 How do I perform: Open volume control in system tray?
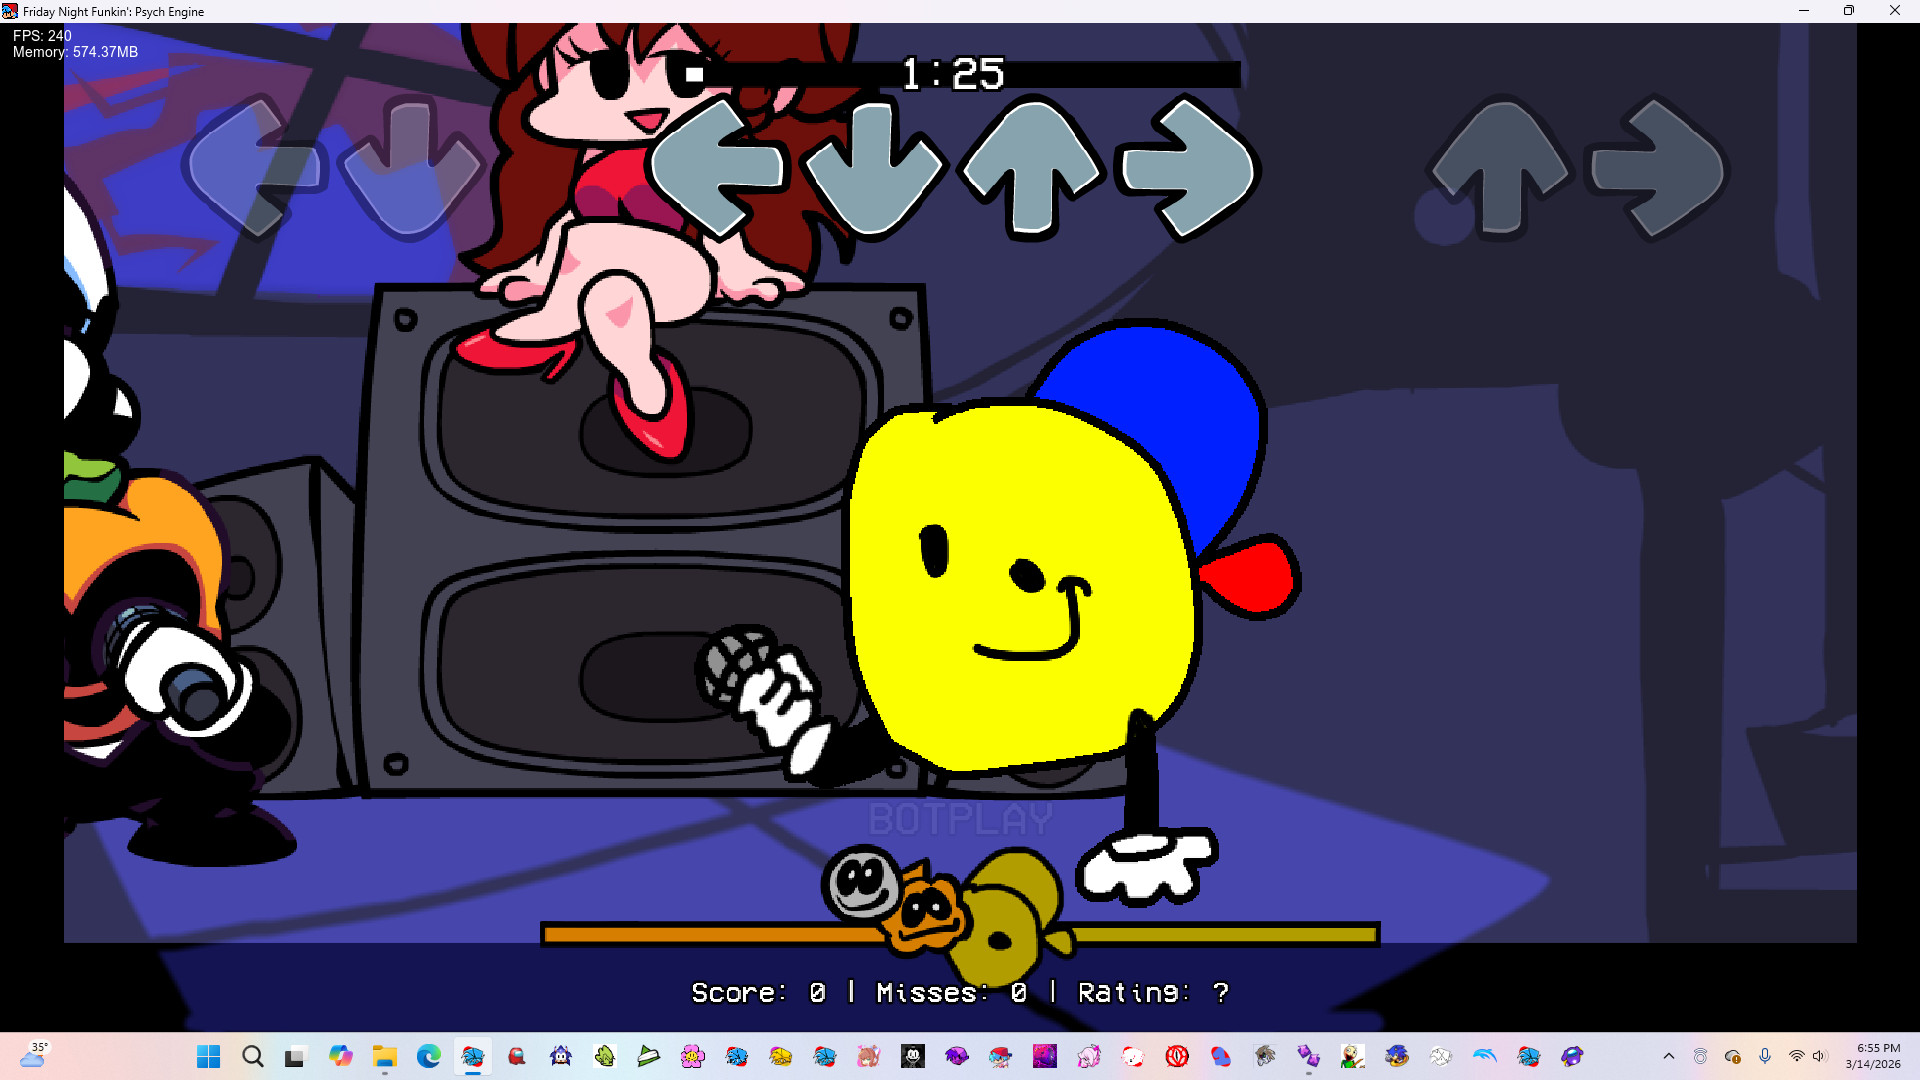1819,1056
